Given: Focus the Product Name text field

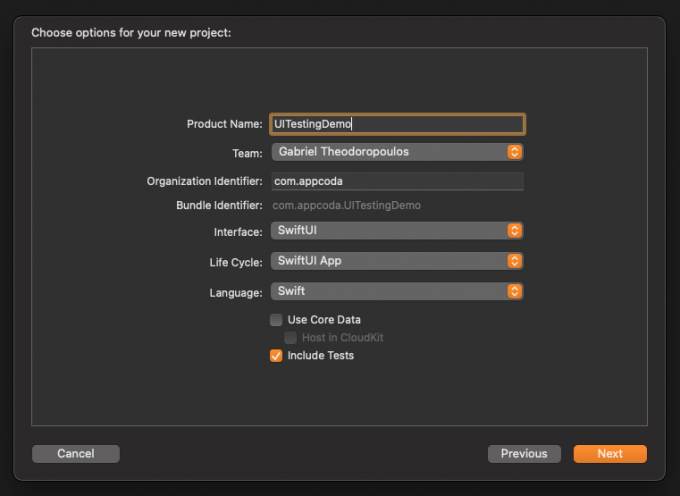Looking at the screenshot, I should [397, 124].
